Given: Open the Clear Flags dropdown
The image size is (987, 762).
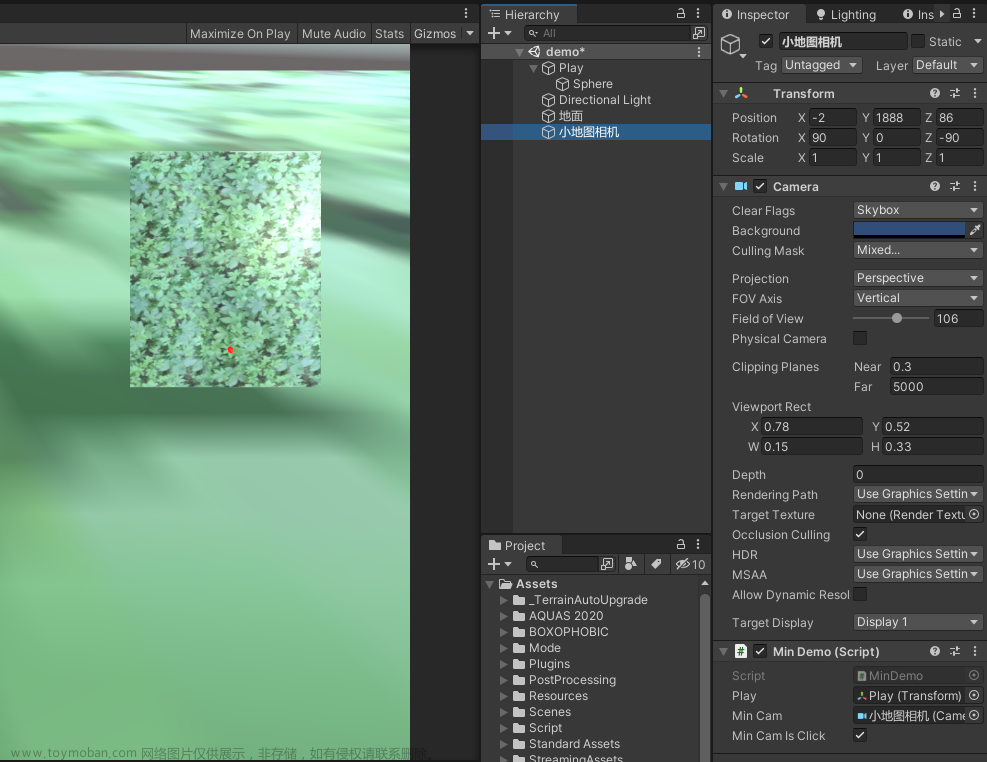Looking at the screenshot, I should coord(916,209).
